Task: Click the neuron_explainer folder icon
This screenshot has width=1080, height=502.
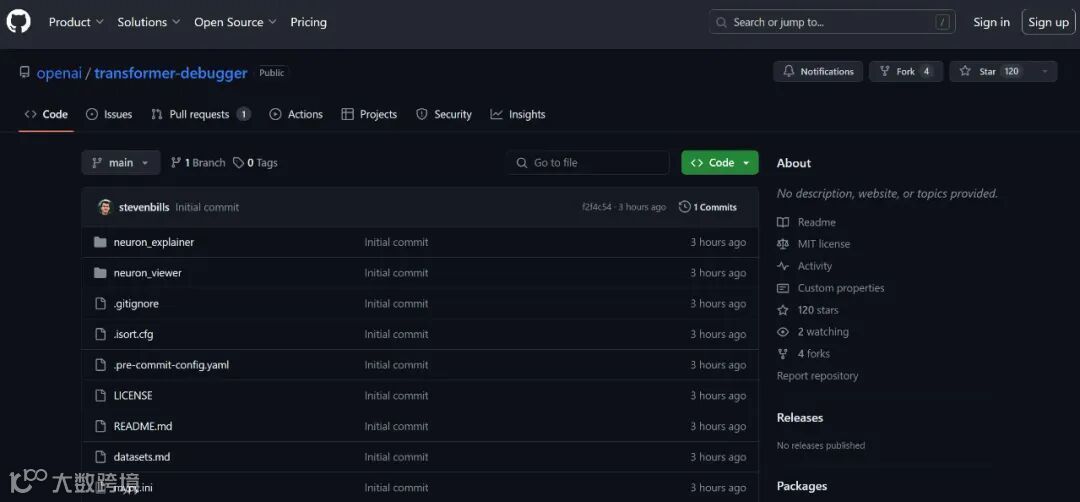Action: (101, 242)
